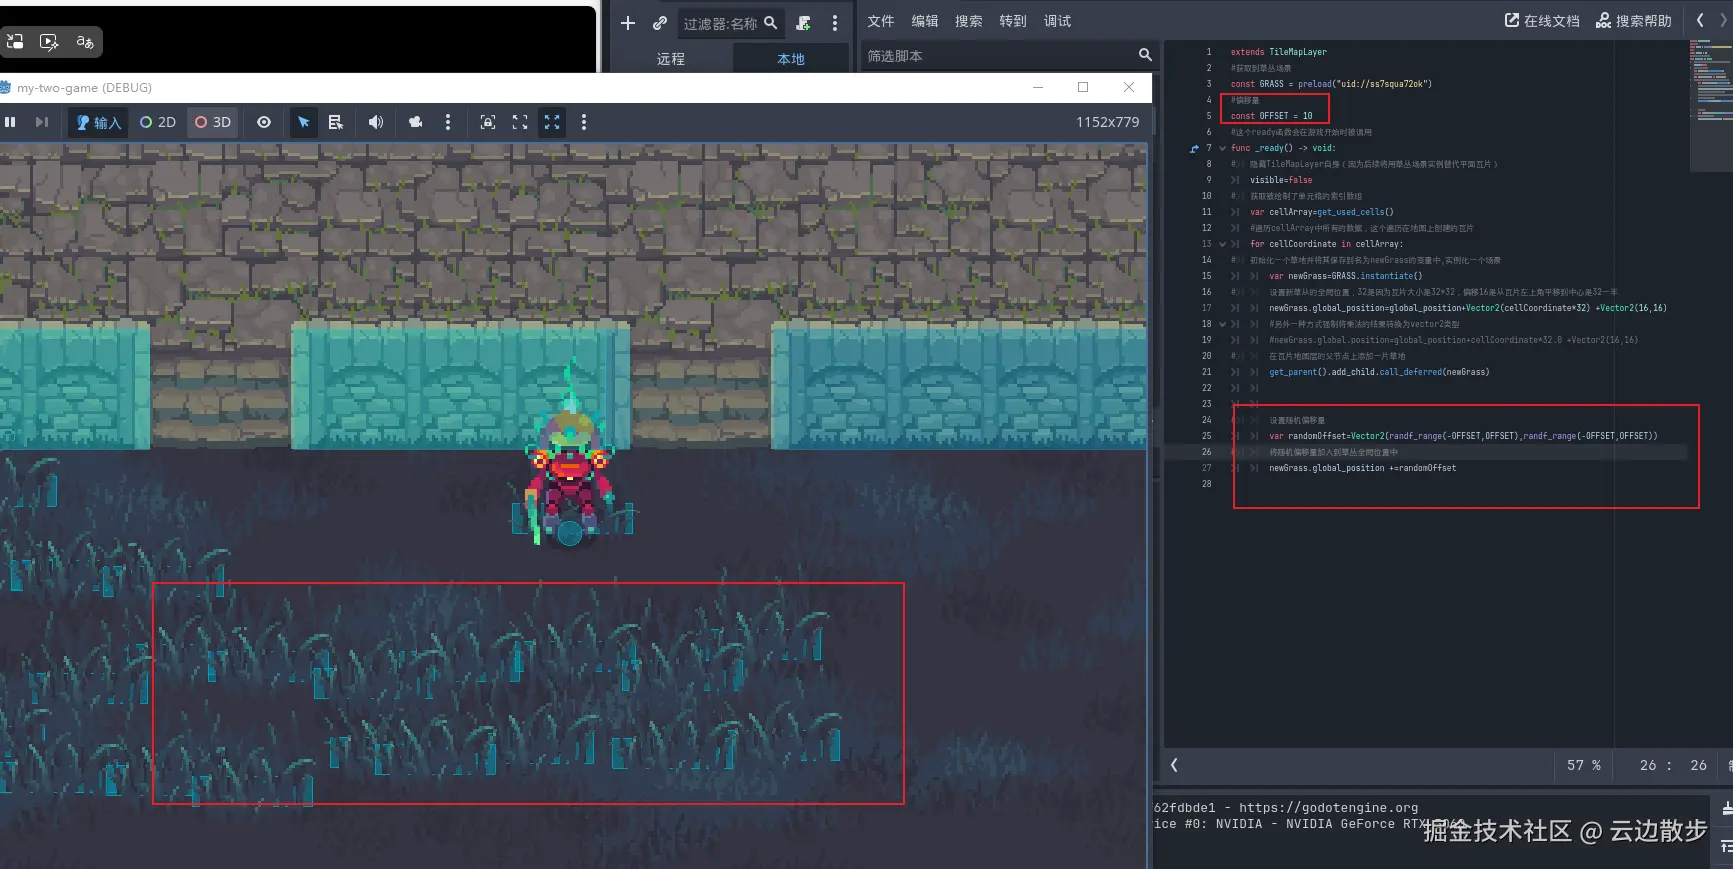This screenshot has height=869, width=1733.
Task: Open the game toolbar overflow menu
Action: 584,122
